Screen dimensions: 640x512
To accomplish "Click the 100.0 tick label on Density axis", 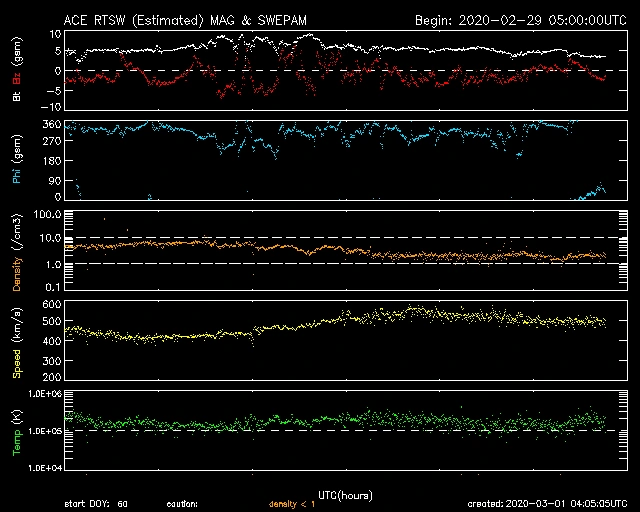I will pyautogui.click(x=48, y=214).
